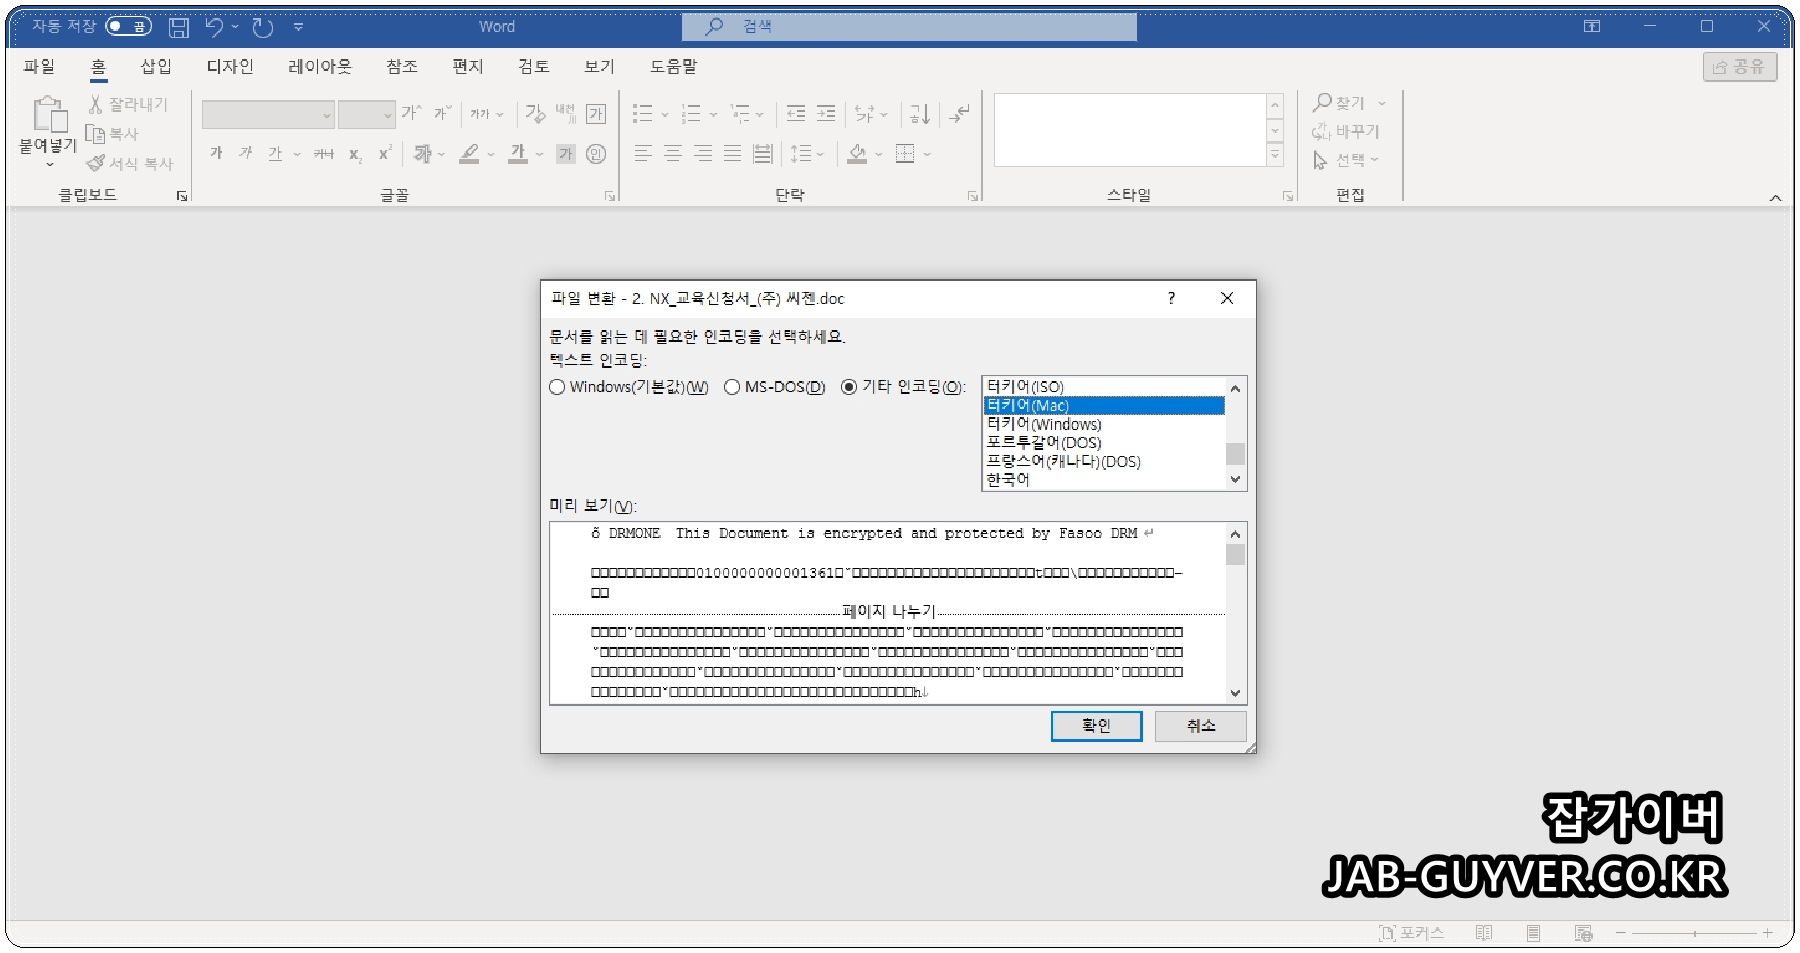Screen dimensions: 1800x953
Task: Click the Center align icon
Action: [x=673, y=153]
